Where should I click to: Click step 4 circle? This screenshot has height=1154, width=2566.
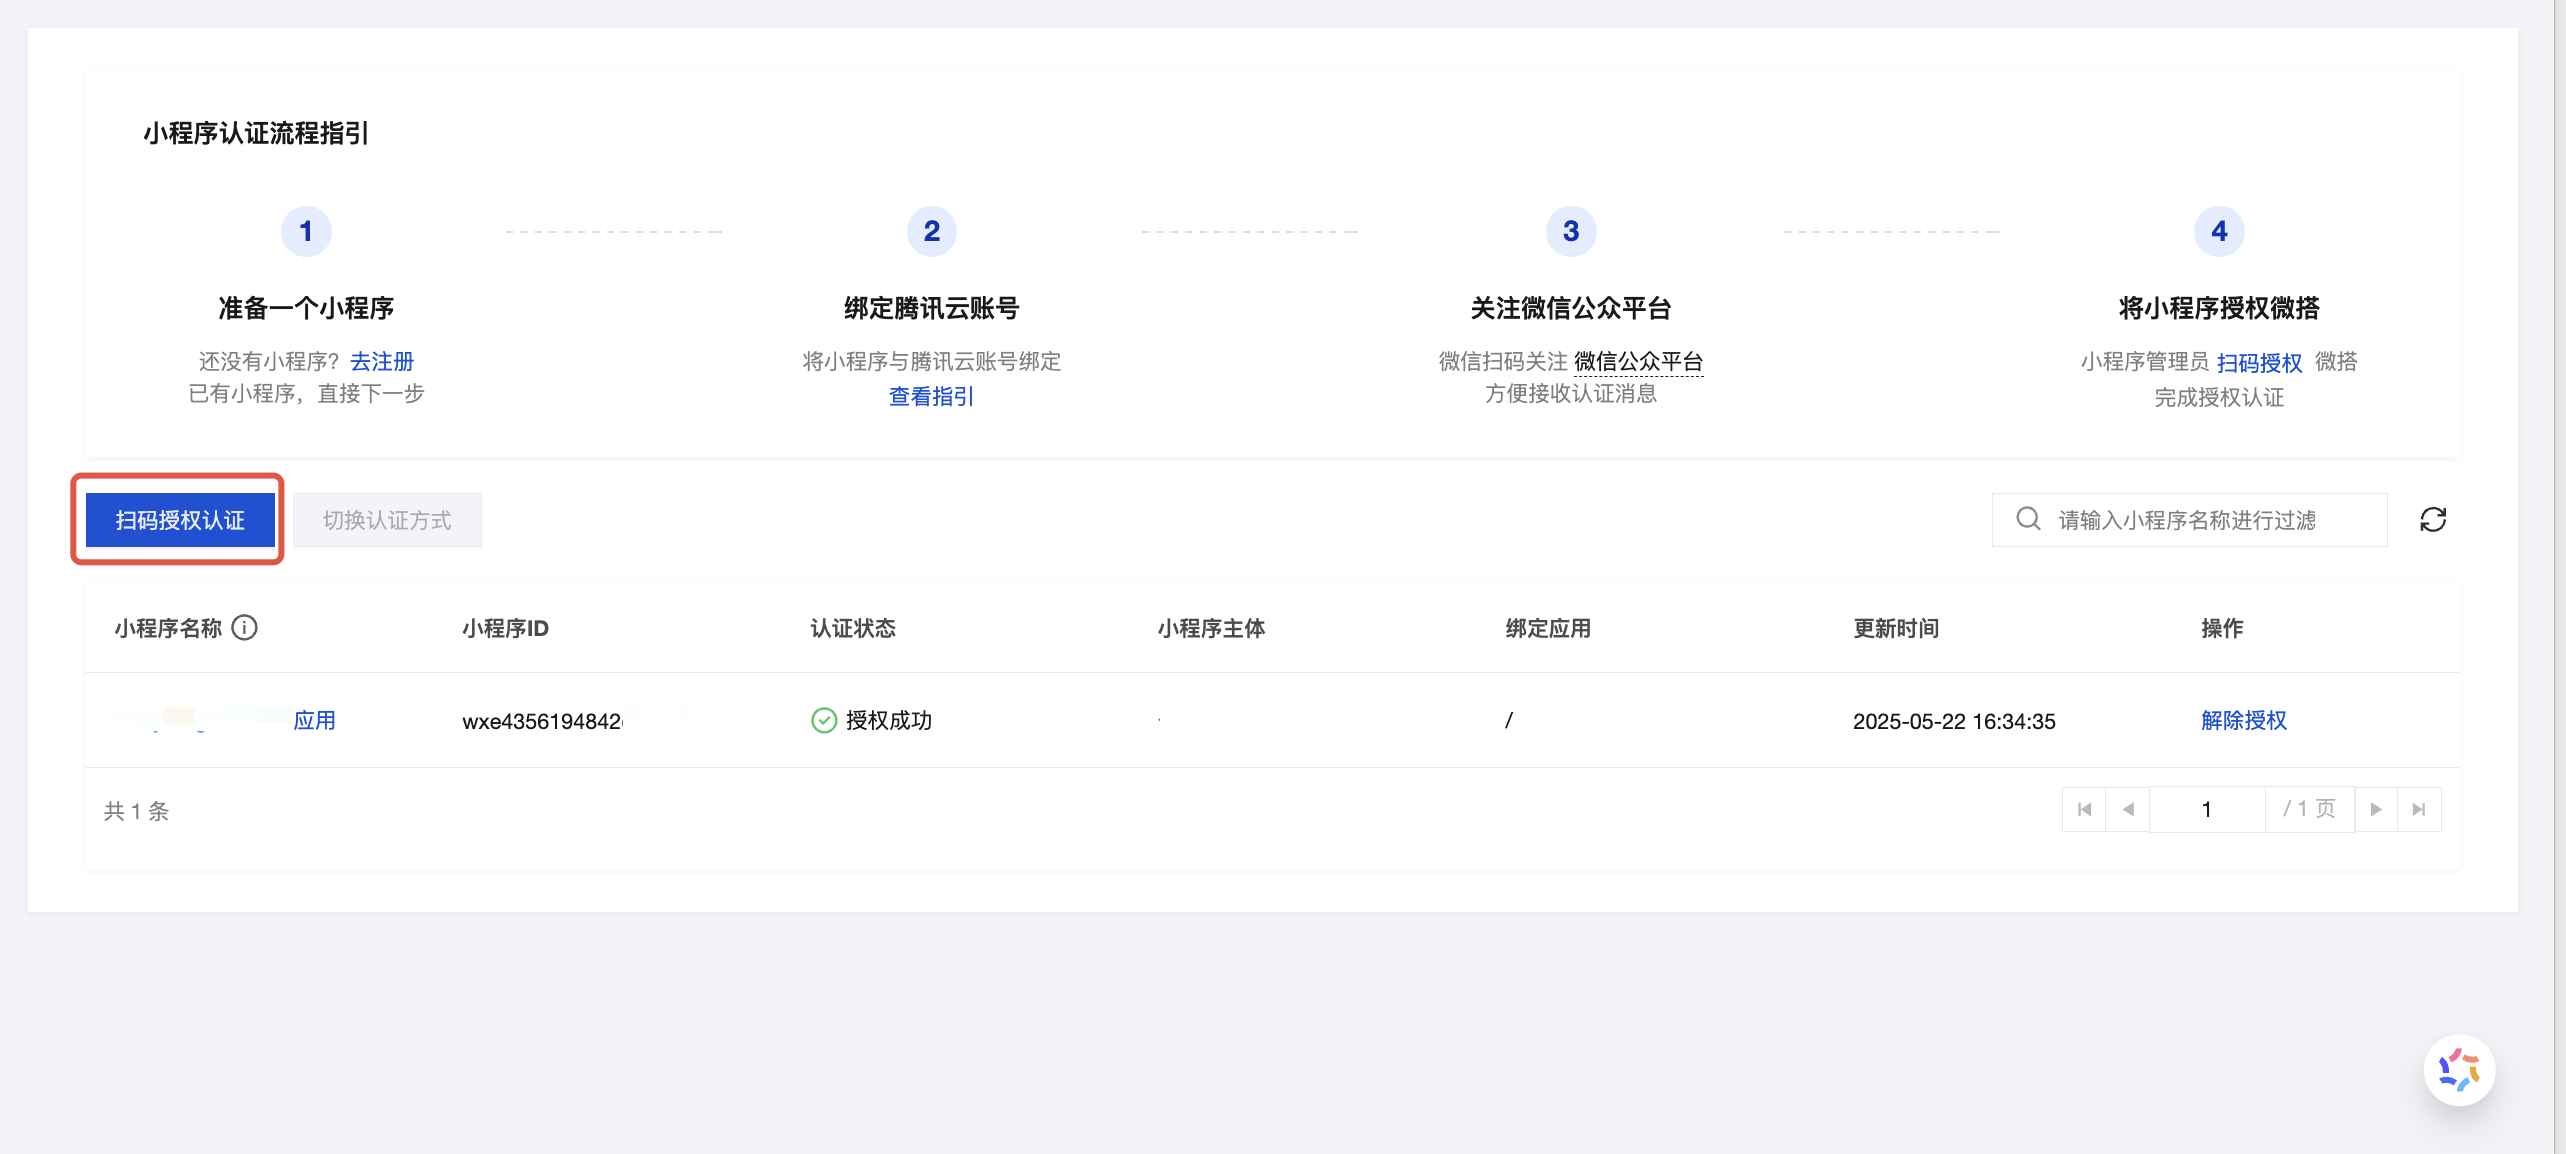pos(2219,231)
